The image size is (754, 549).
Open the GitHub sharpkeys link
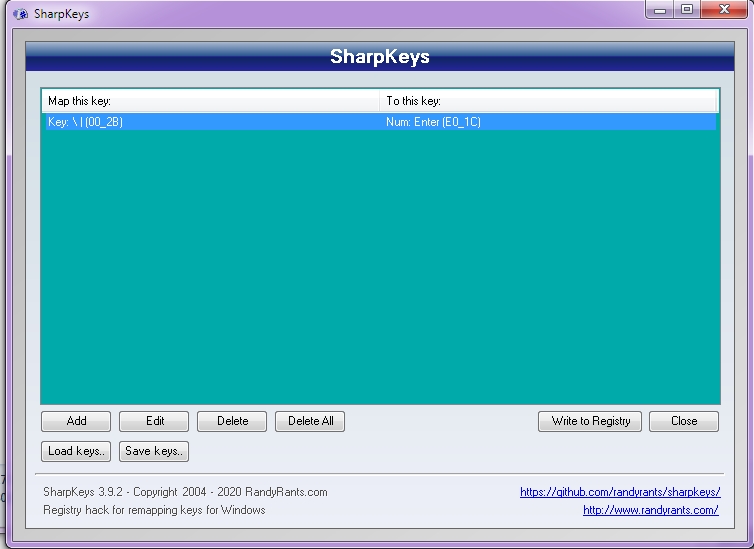click(x=620, y=492)
